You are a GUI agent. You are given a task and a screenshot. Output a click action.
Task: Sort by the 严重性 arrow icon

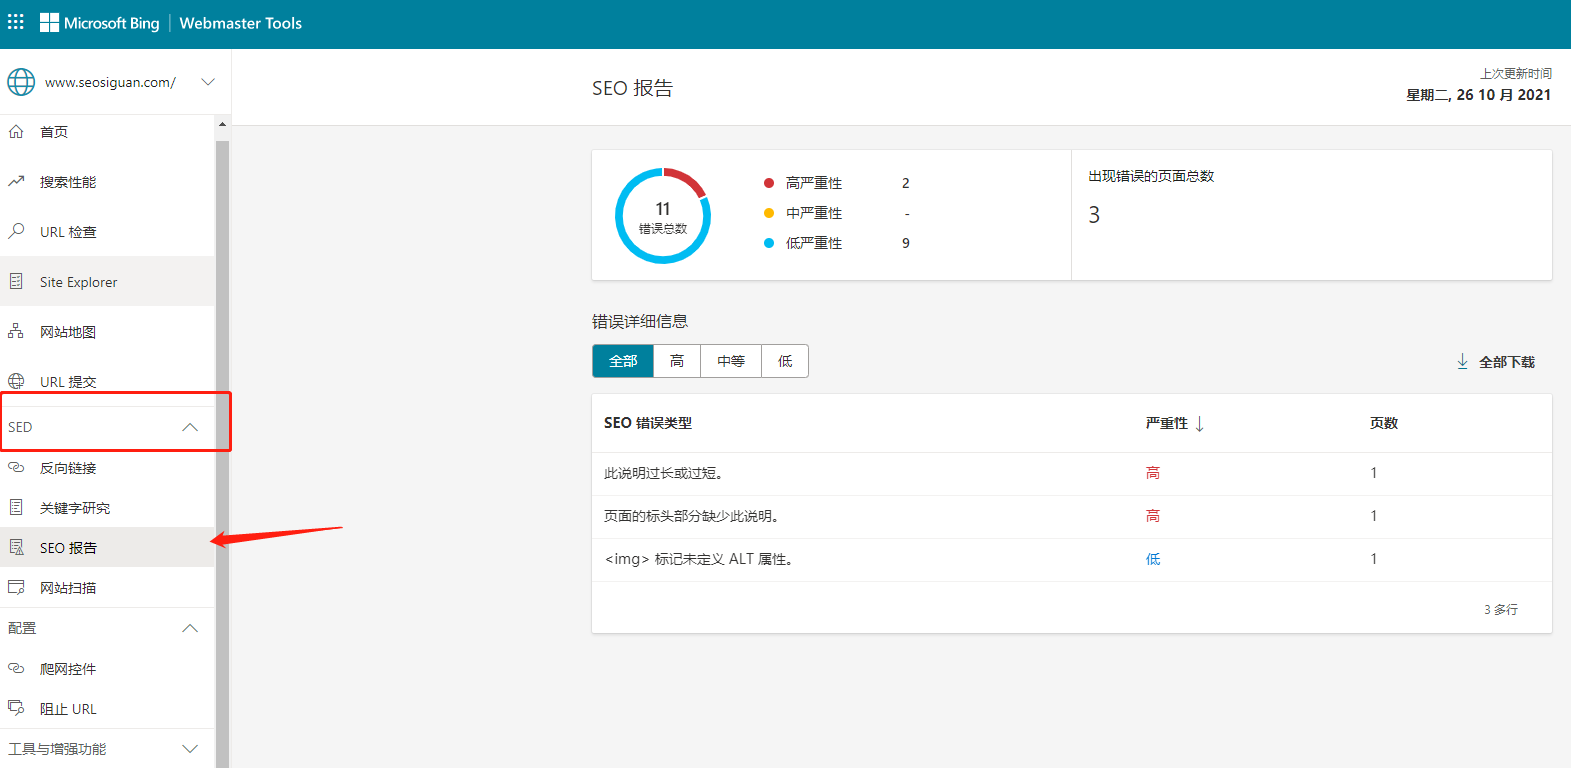[1199, 424]
